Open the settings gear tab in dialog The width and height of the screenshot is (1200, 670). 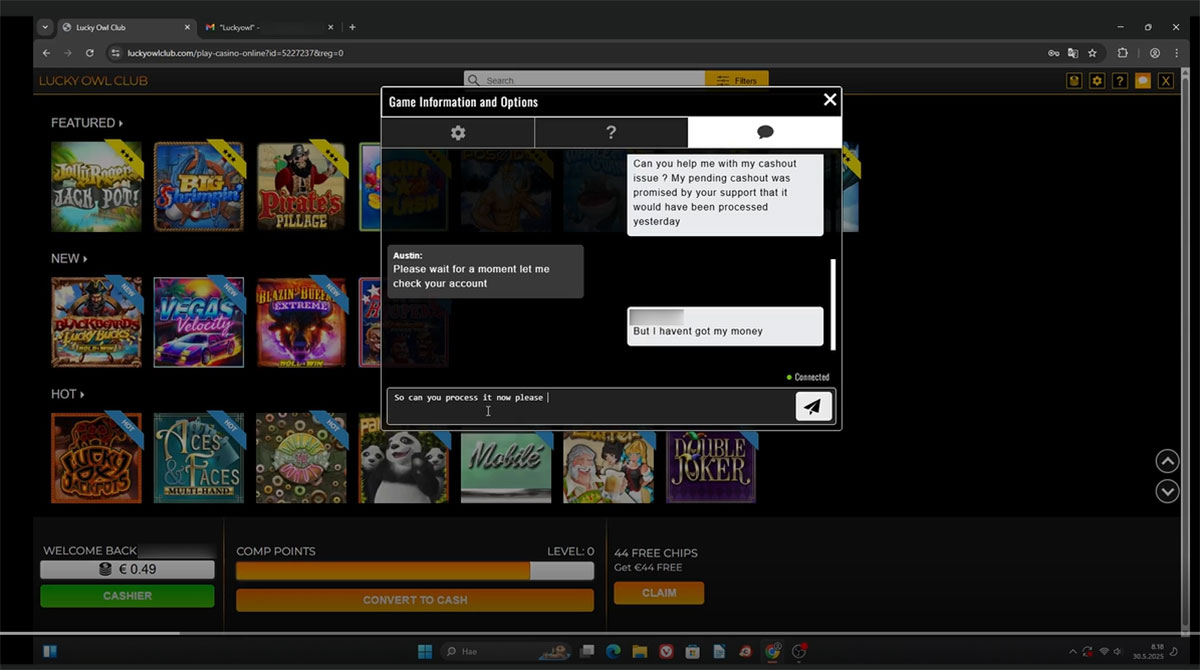coord(458,132)
